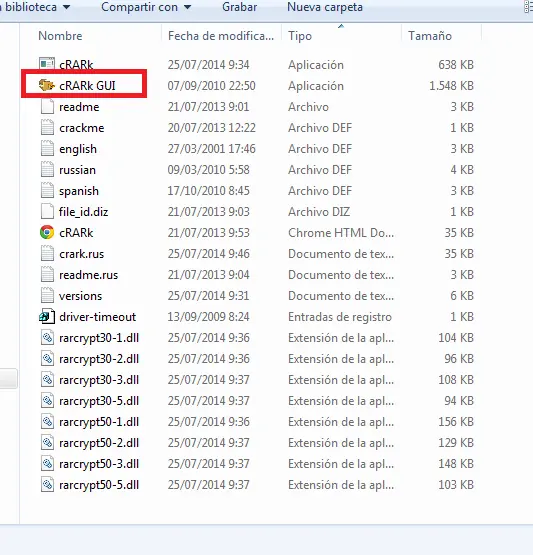The image size is (533, 555).
Task: Select the rarcrypt50-3.dll file icon
Action: (47, 464)
